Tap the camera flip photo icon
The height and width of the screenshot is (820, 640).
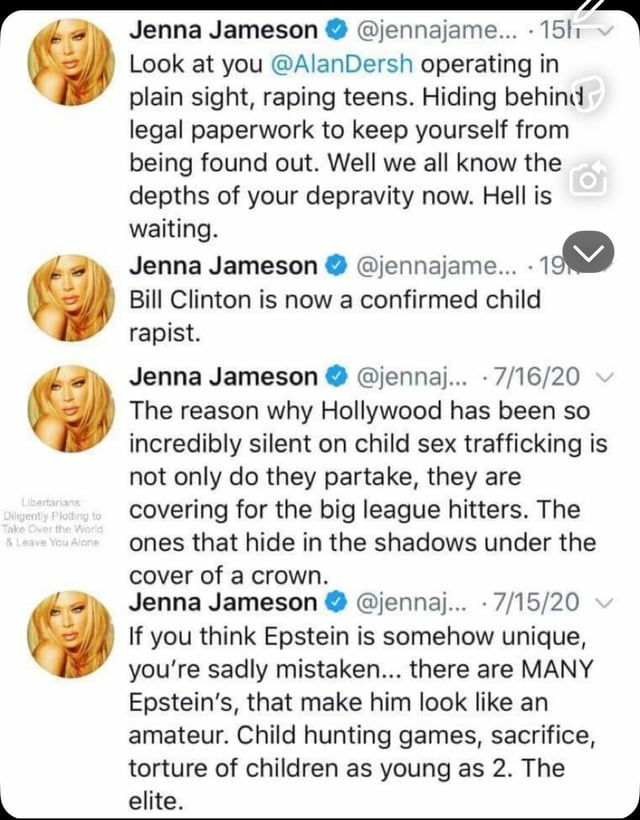click(x=588, y=179)
